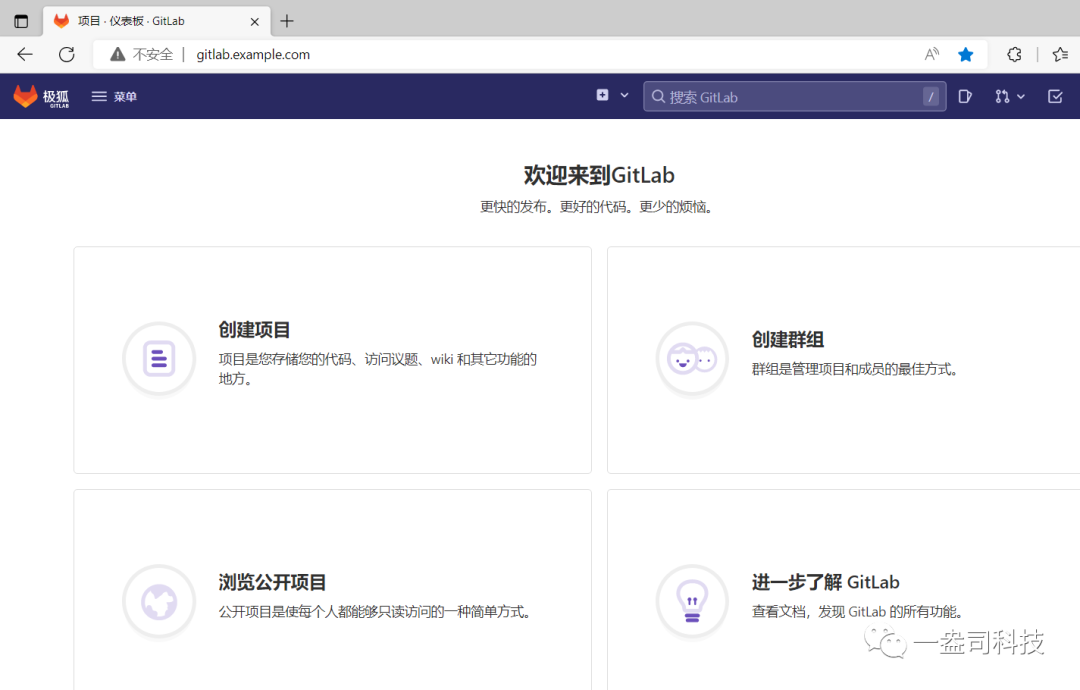Click the 项目是您存储您的代码 description text
This screenshot has width=1080, height=690.
[377, 368]
